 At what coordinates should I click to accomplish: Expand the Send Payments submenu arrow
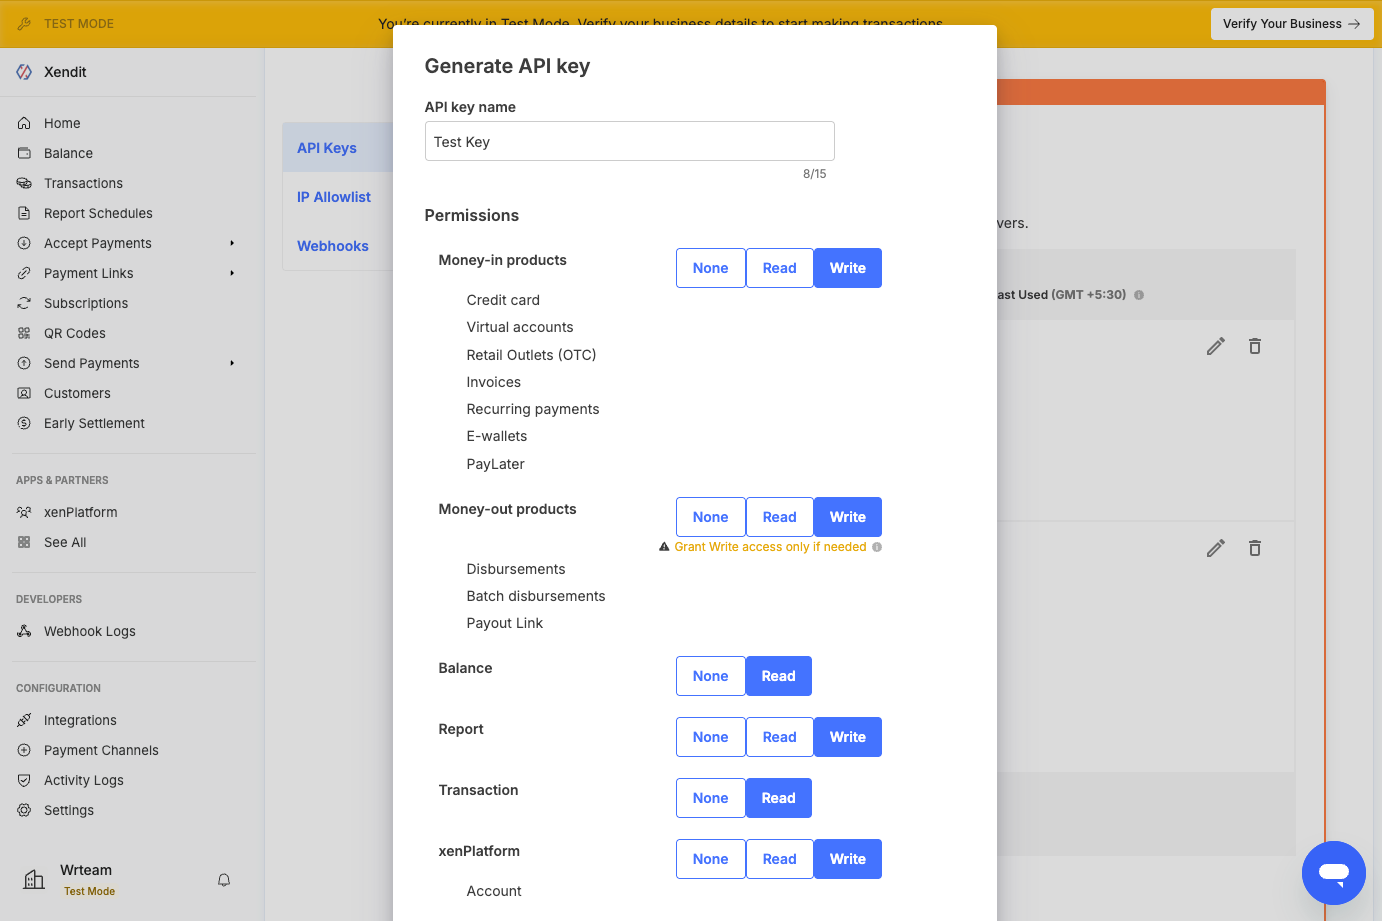point(232,363)
